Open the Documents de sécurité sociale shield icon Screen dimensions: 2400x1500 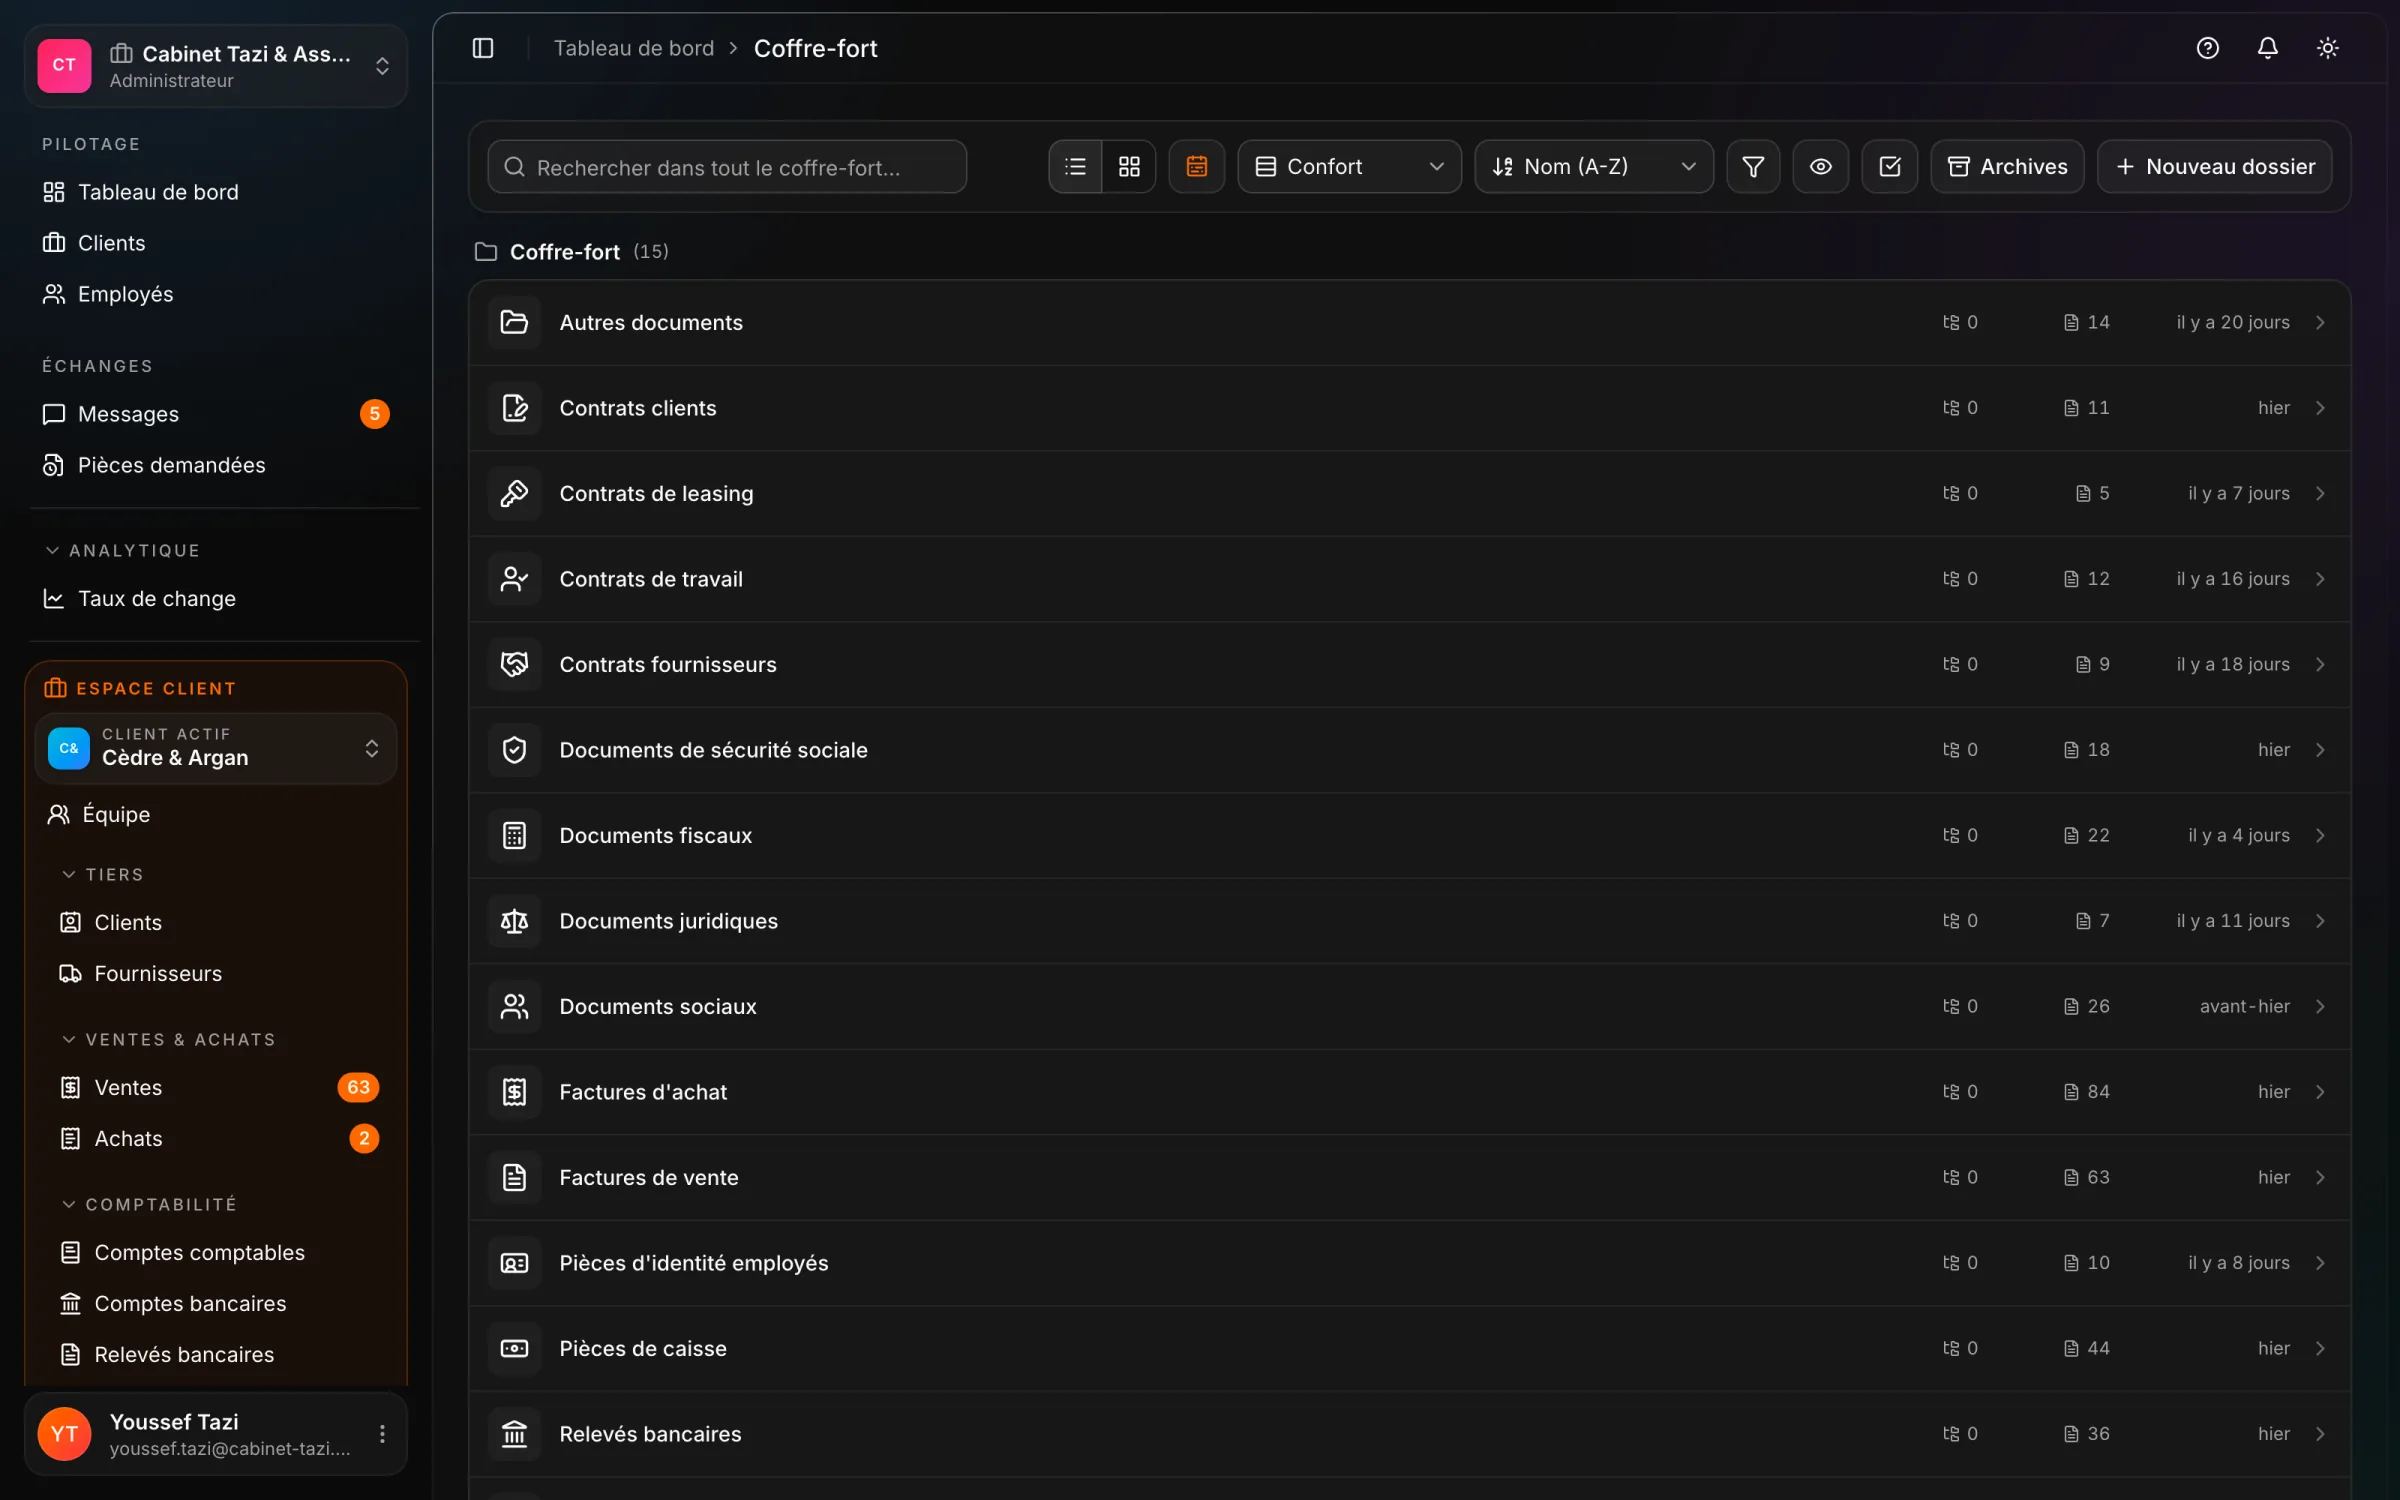coord(514,750)
